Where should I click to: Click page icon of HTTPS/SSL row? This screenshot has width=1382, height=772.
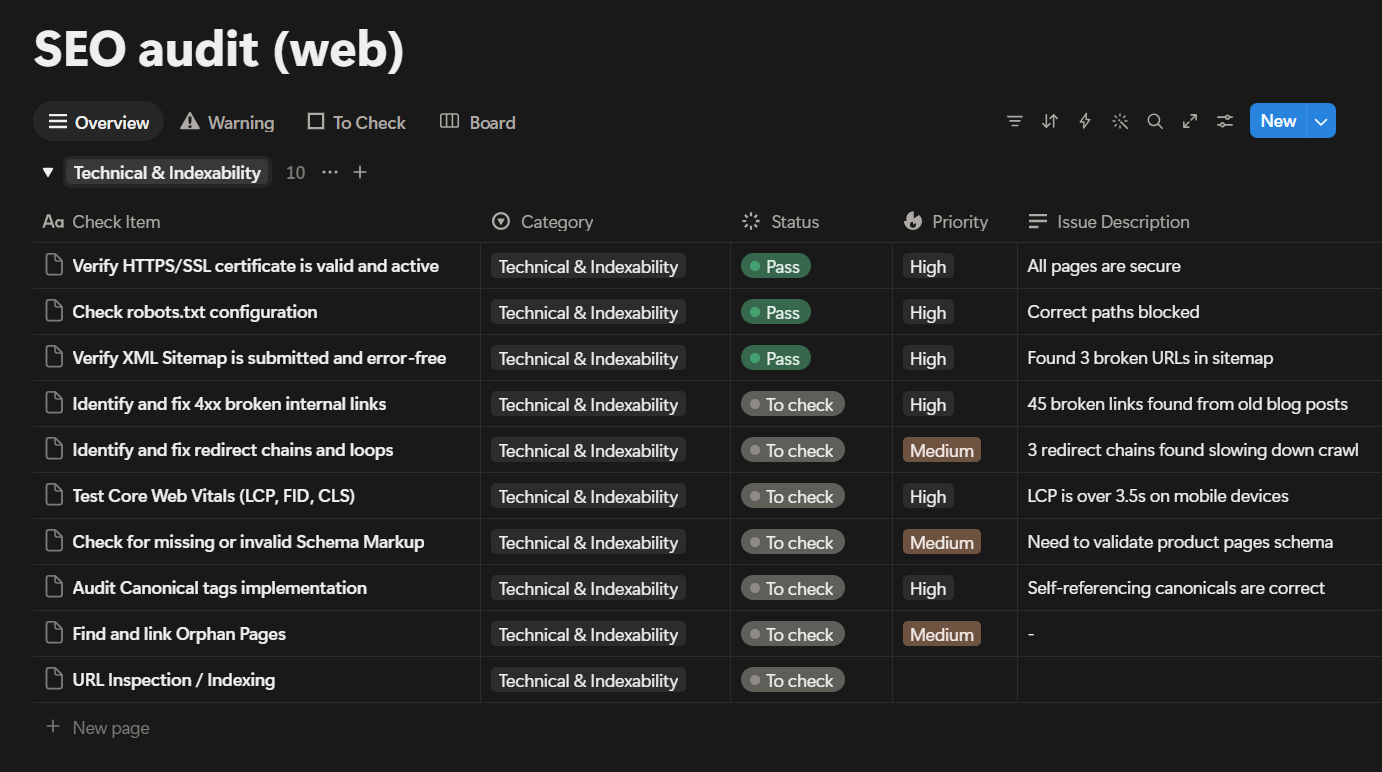point(54,265)
